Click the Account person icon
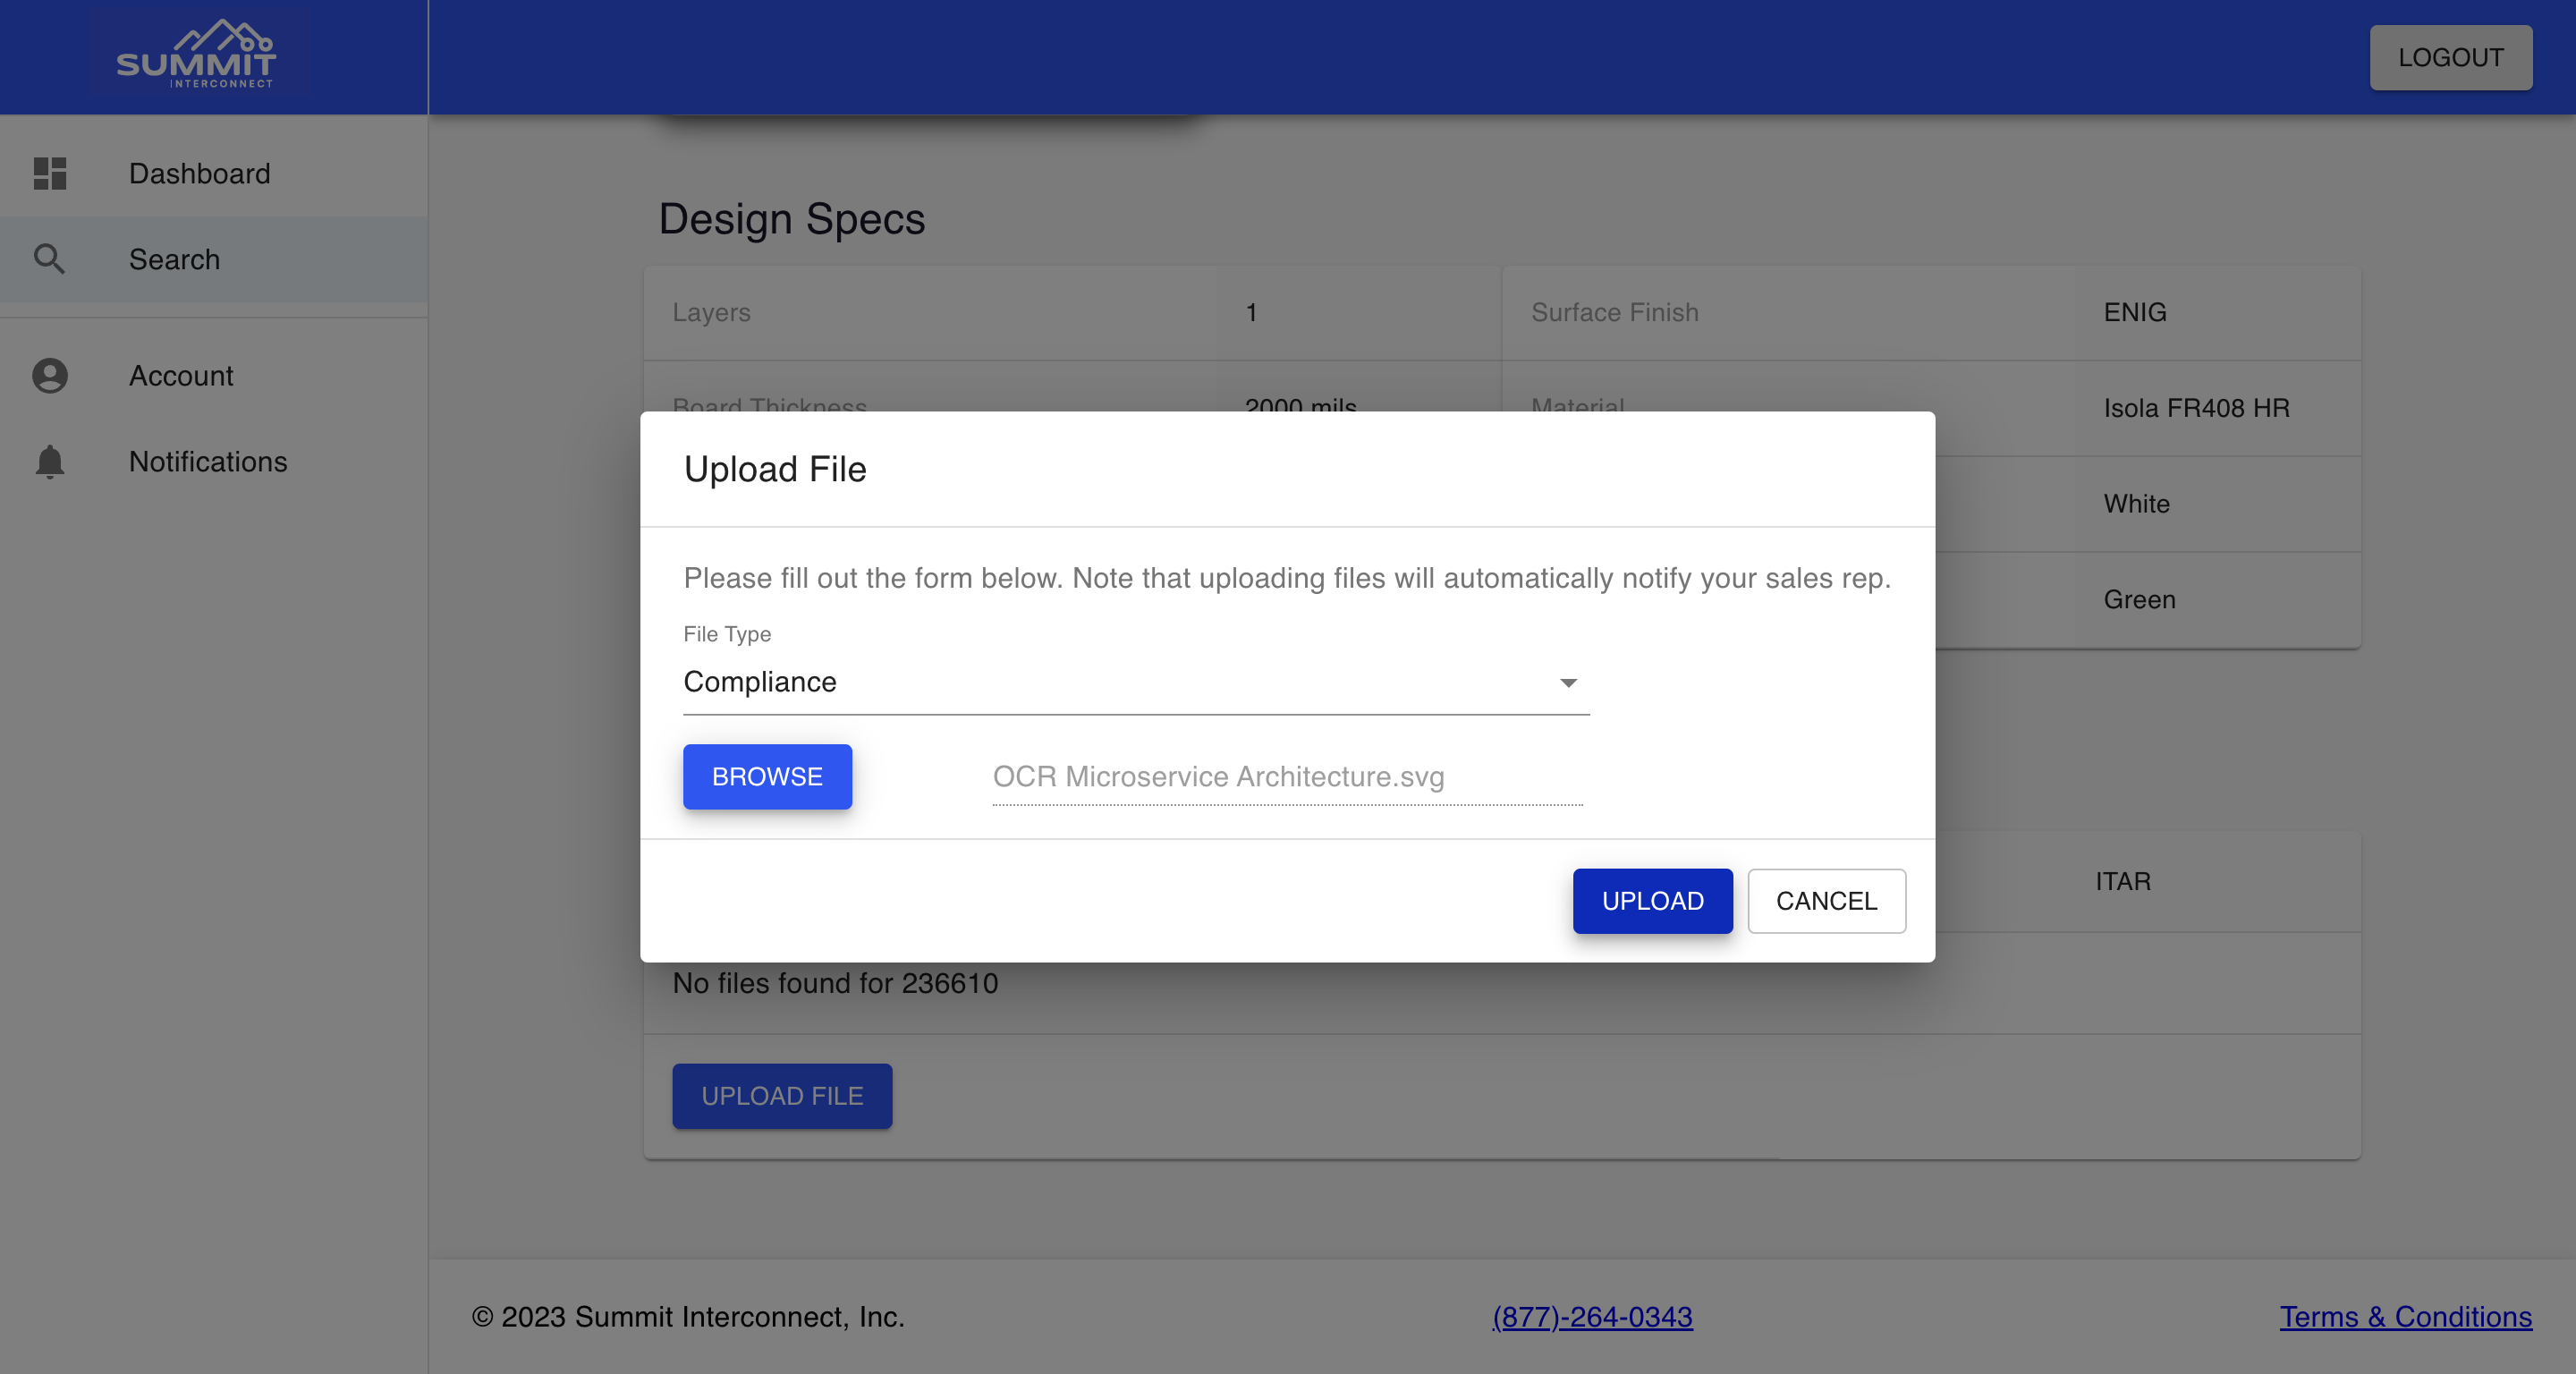 tap(50, 375)
